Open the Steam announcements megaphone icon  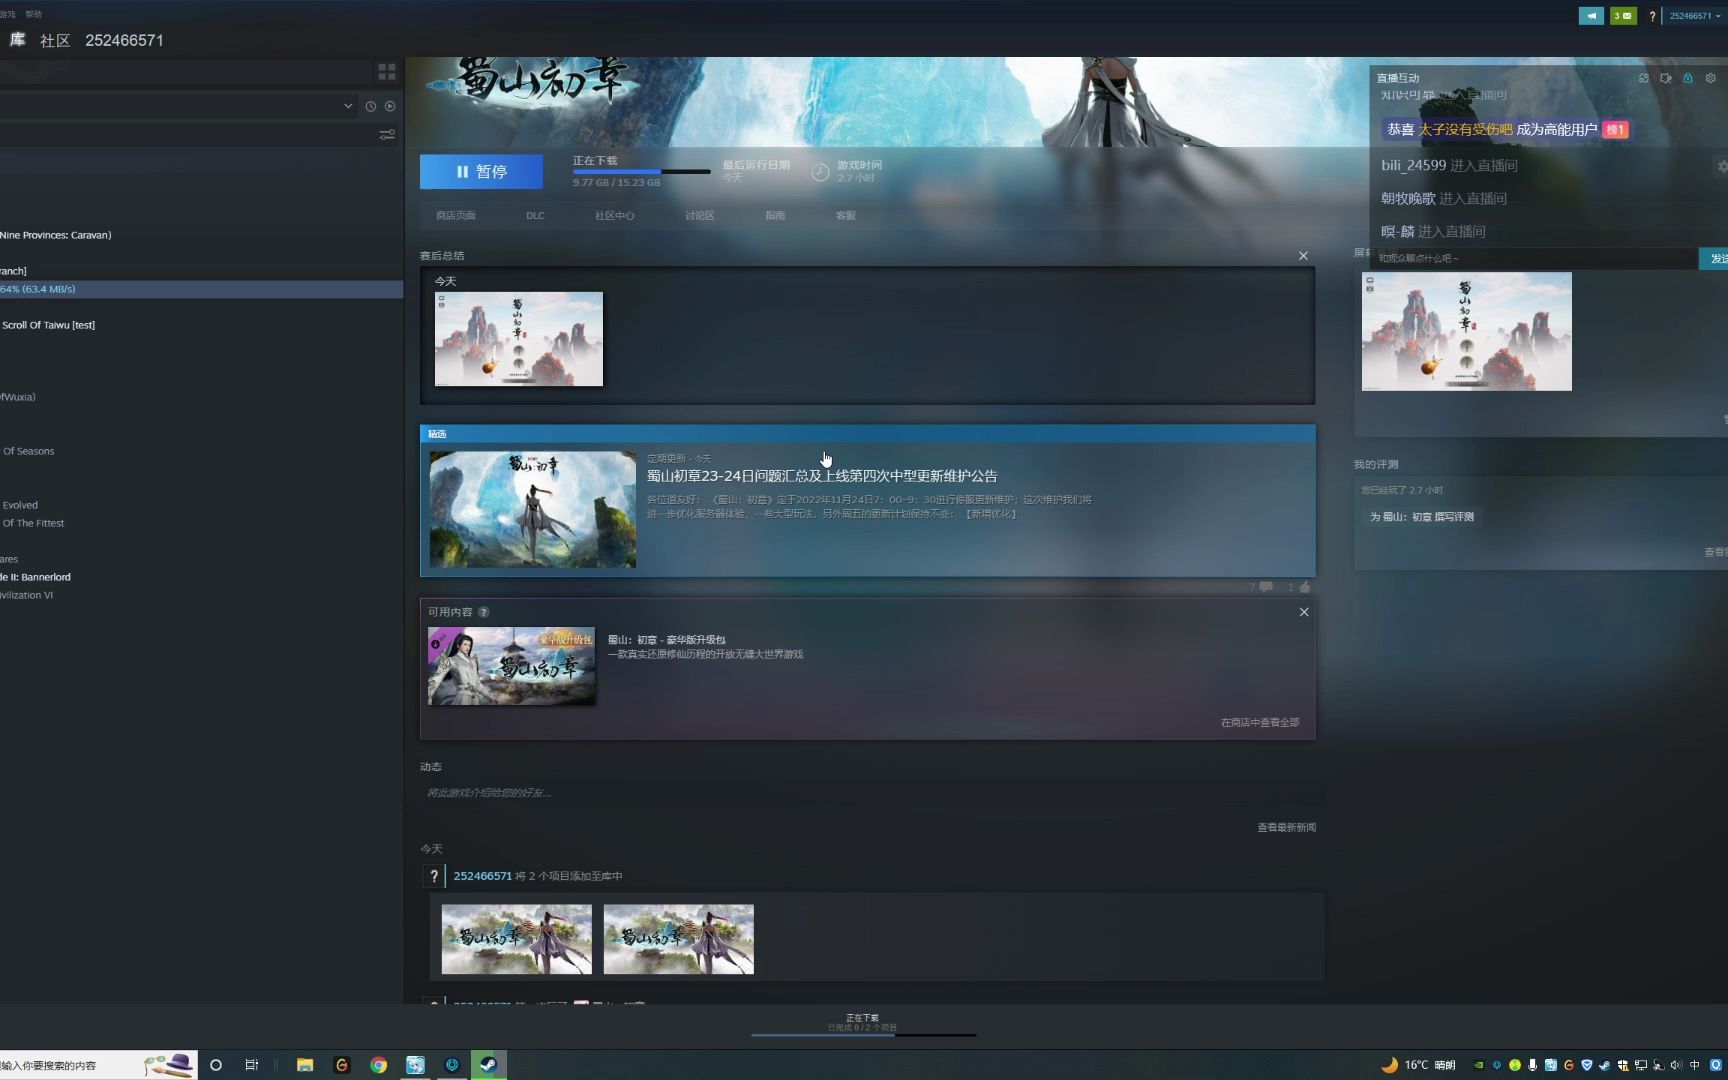click(x=1590, y=16)
